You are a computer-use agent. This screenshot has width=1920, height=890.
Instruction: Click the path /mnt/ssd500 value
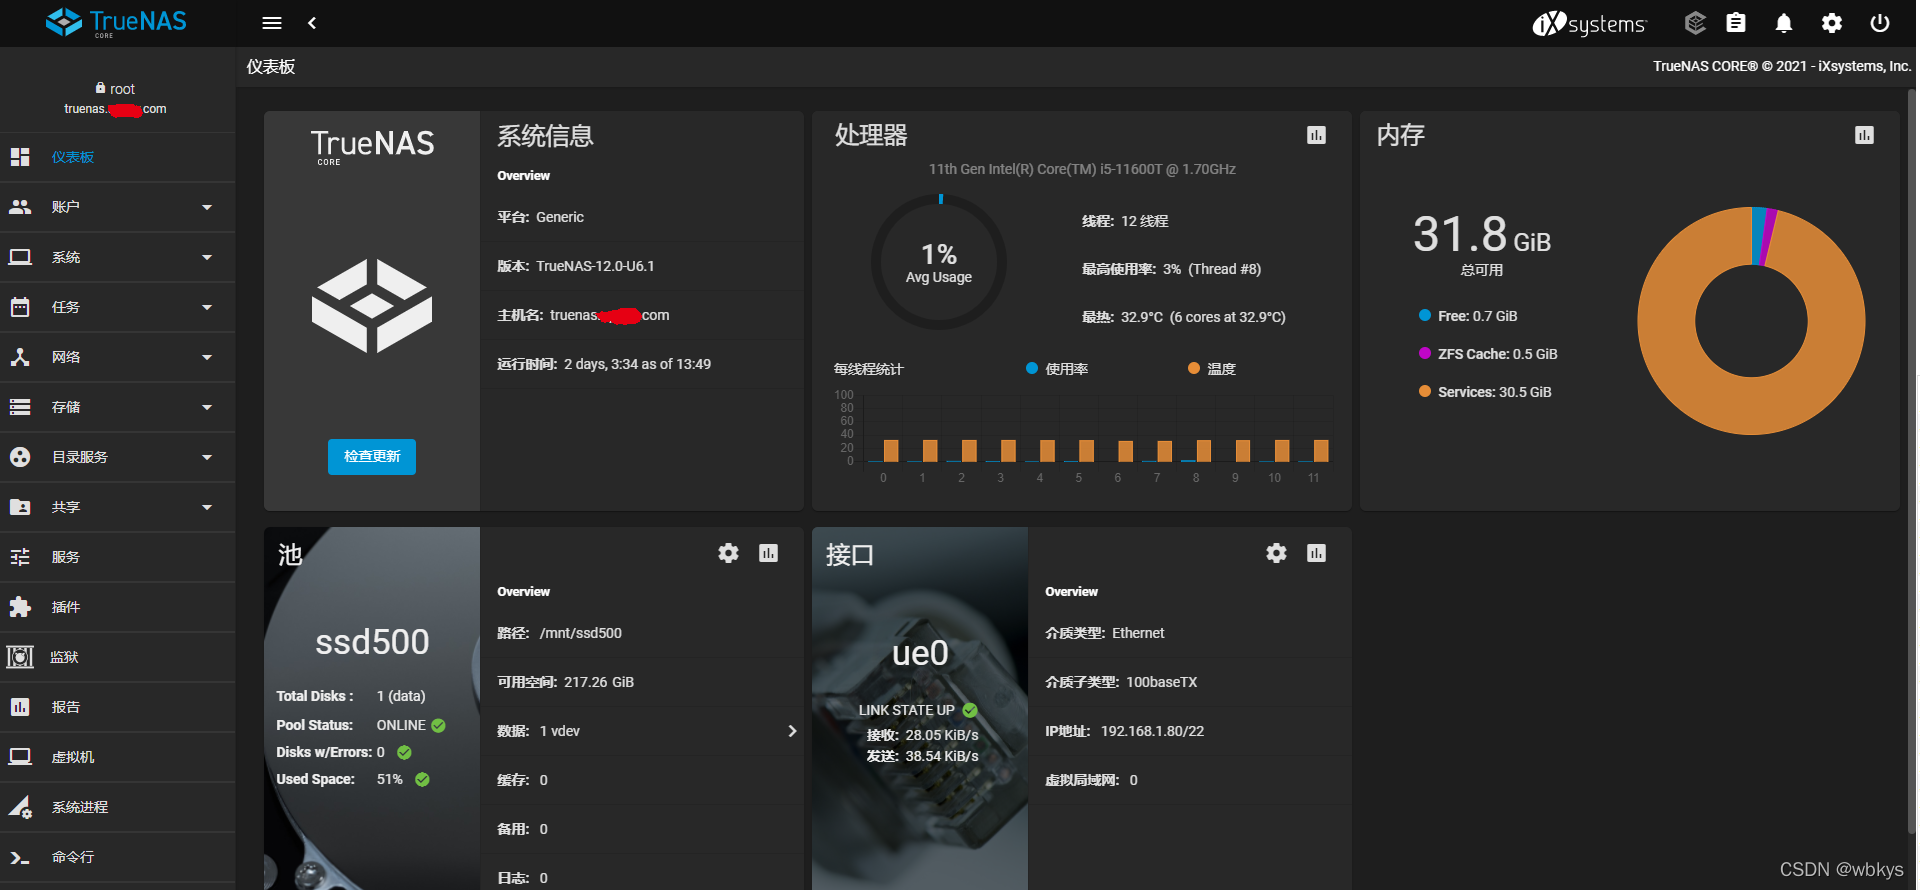click(x=580, y=633)
